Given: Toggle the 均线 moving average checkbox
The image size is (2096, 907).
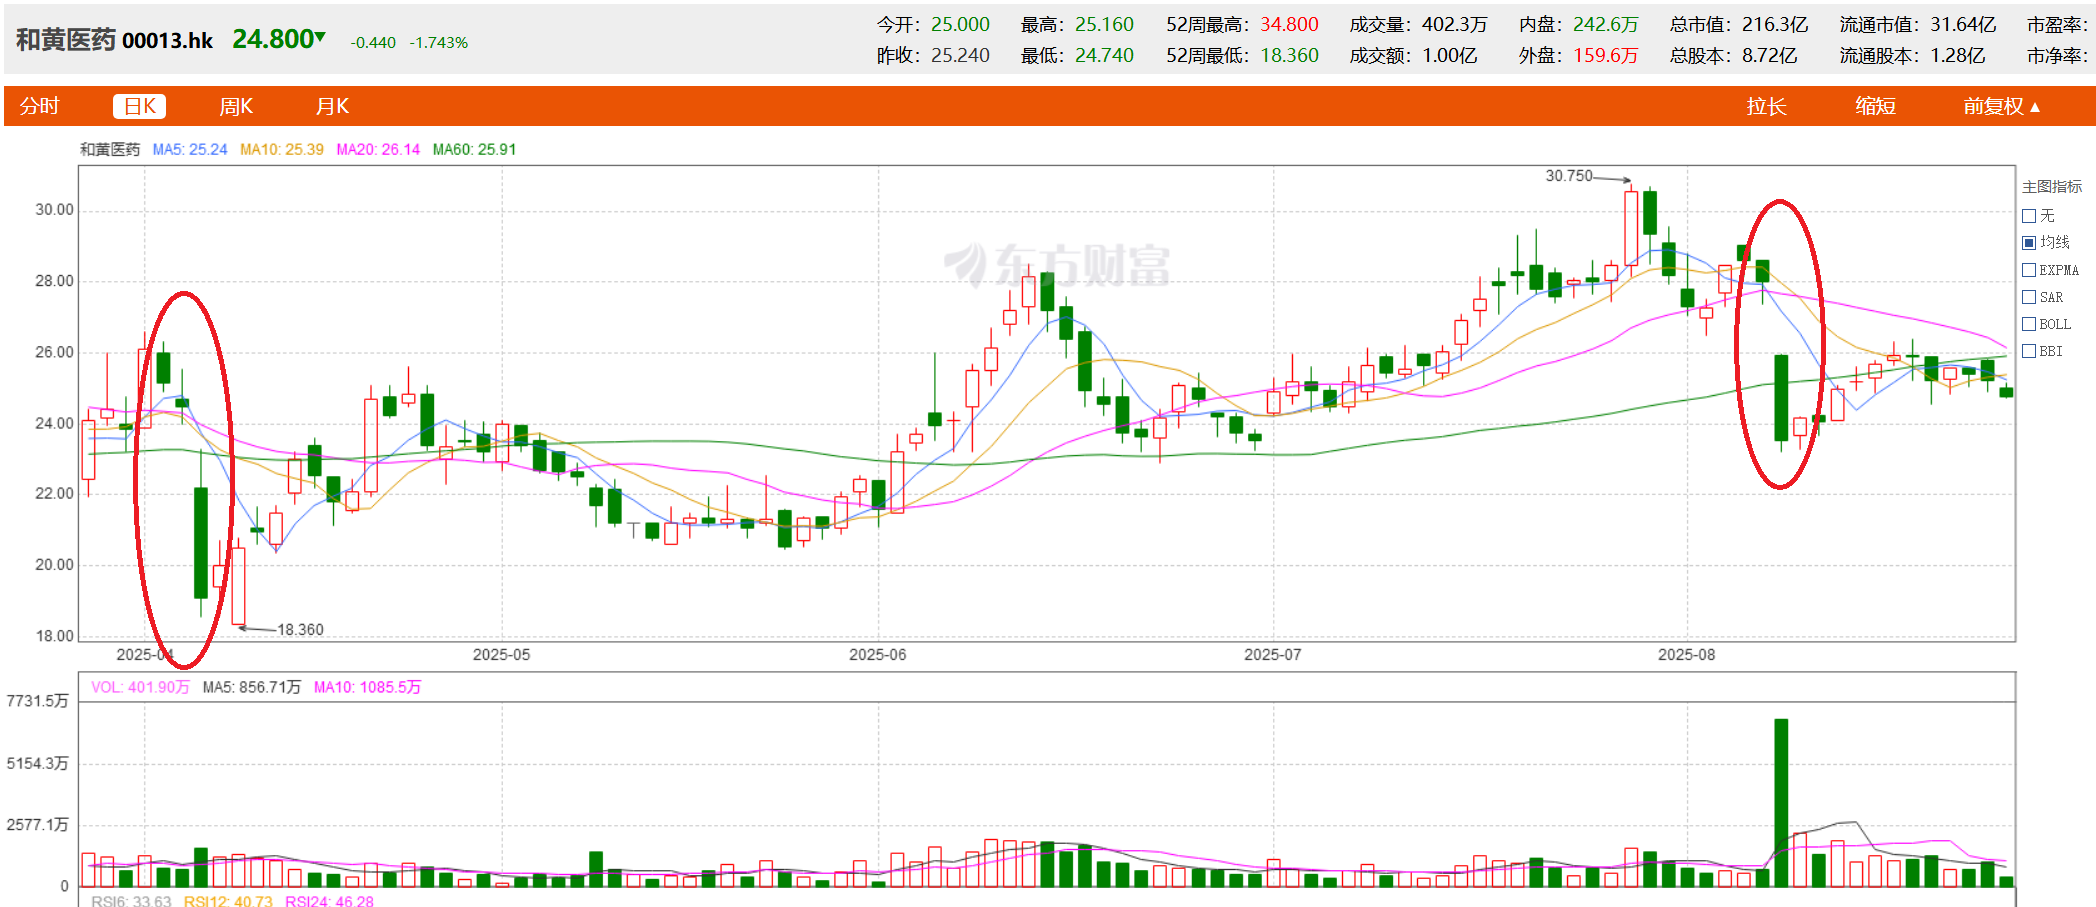Looking at the screenshot, I should (2029, 243).
